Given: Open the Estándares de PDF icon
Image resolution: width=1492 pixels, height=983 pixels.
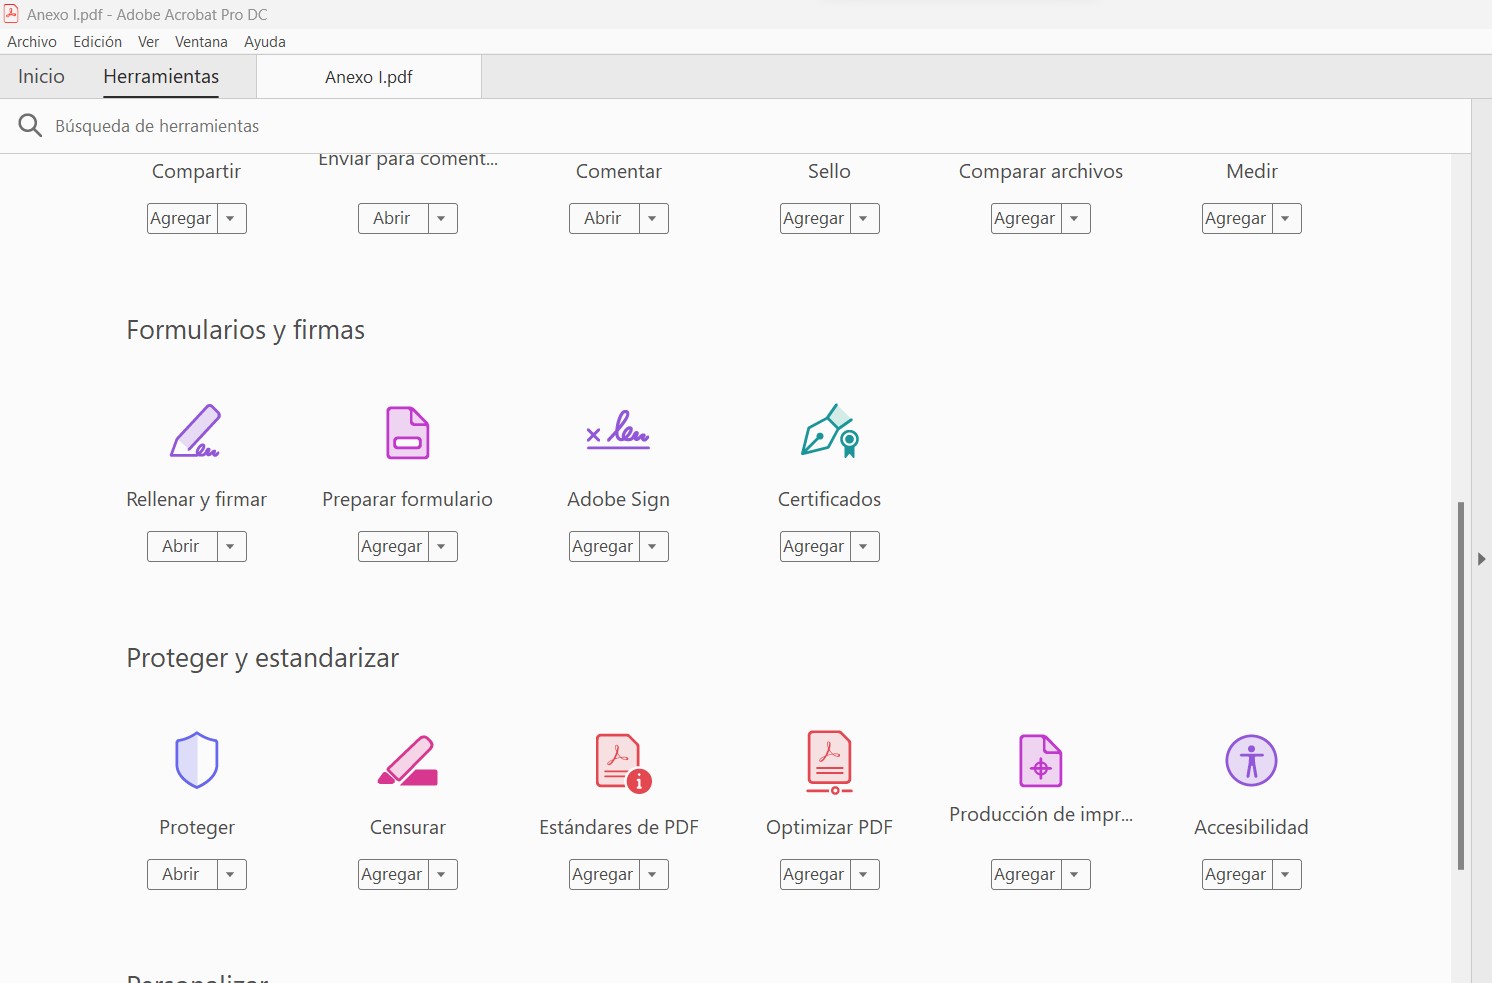Looking at the screenshot, I should 622,761.
